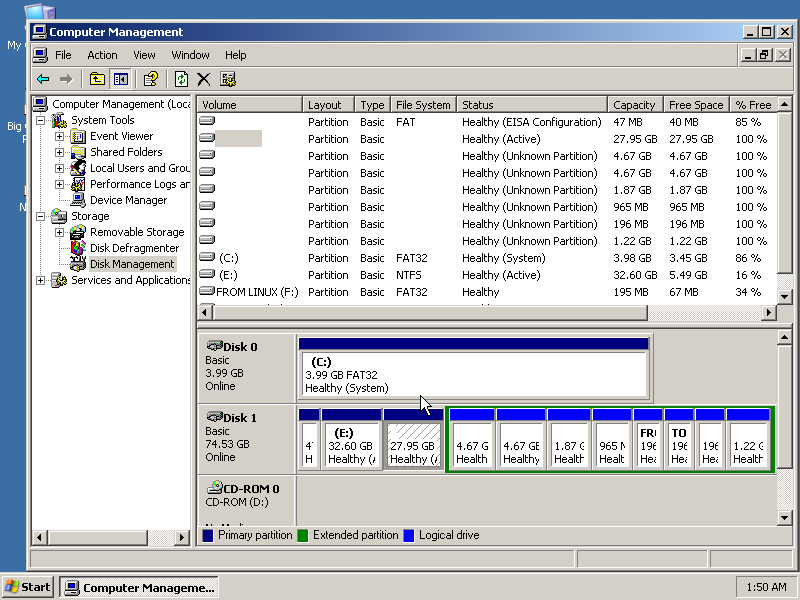Expand the Shared Folders node
800x600 pixels.
point(59,152)
